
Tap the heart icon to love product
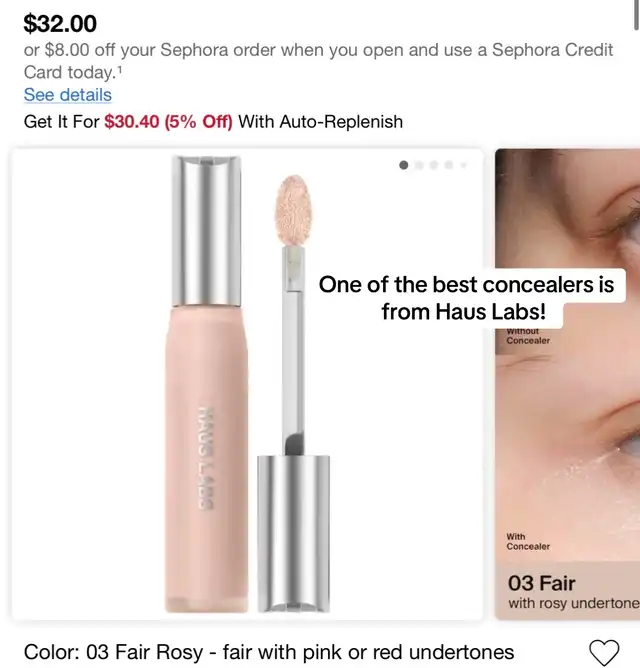(604, 652)
